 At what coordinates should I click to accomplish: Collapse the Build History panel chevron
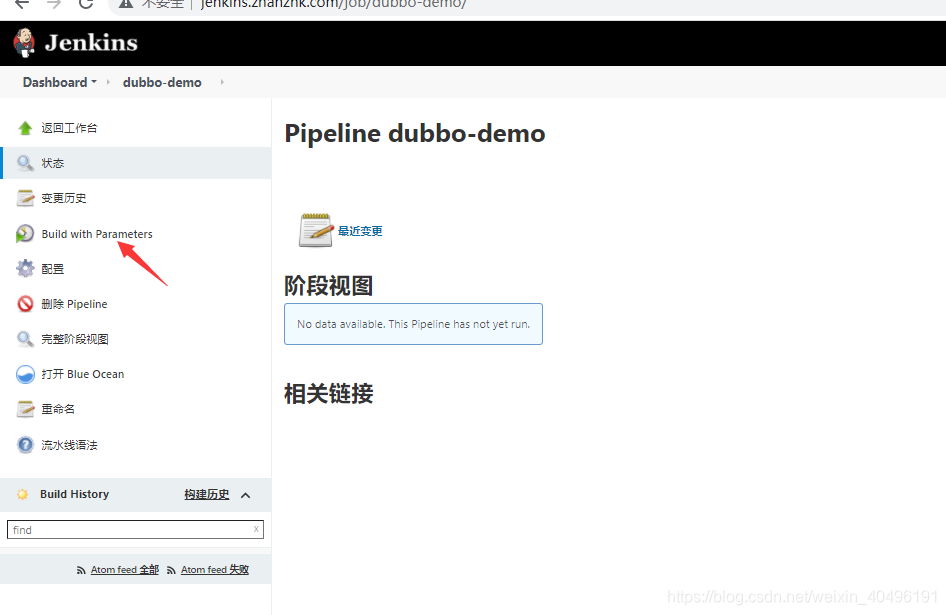[x=246, y=496]
